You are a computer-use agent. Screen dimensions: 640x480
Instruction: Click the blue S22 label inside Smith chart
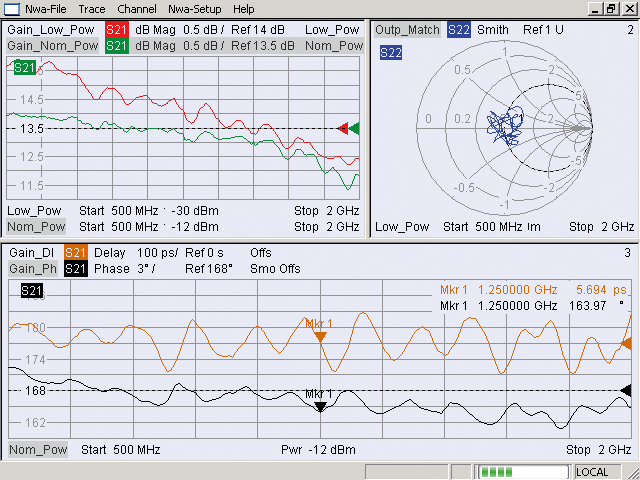[394, 51]
